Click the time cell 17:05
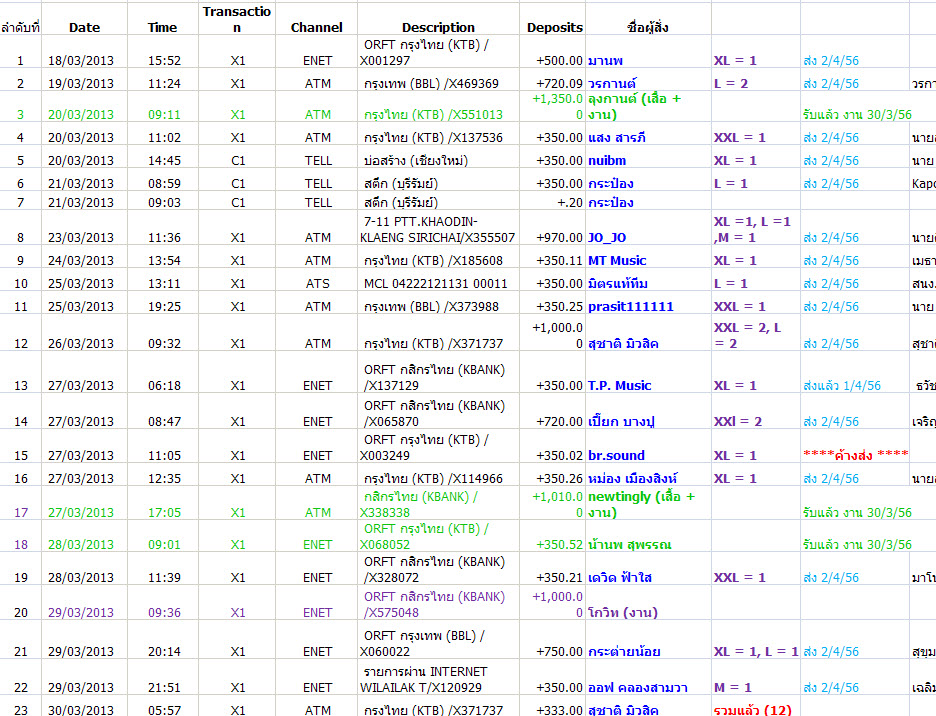Screen dimensions: 936x716 pos(164,504)
